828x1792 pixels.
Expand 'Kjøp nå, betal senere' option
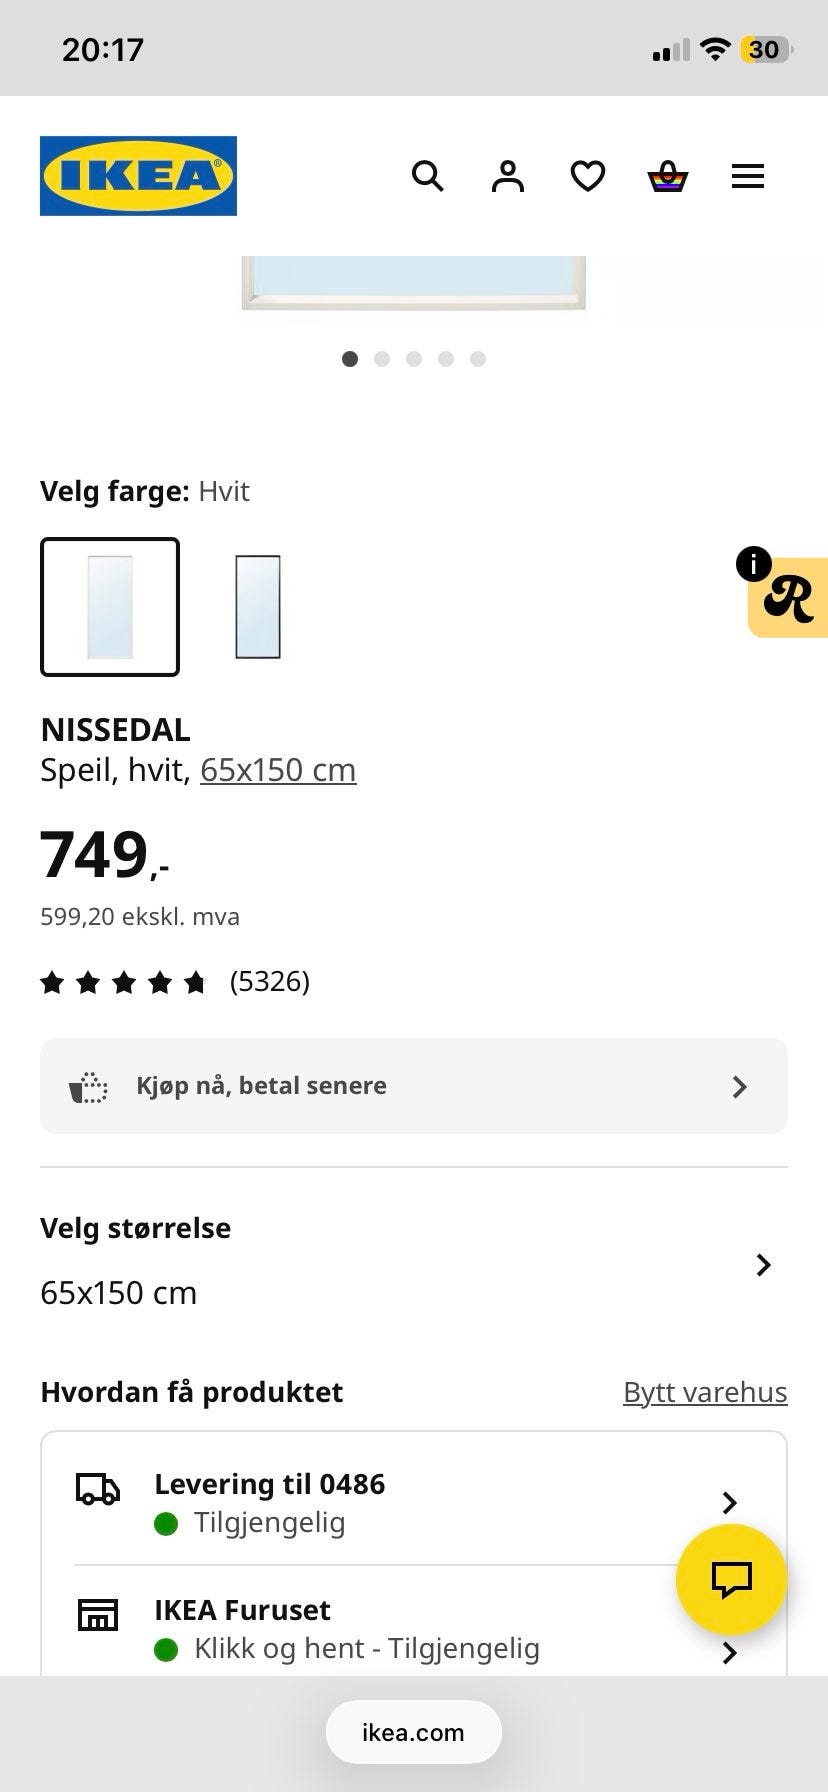coord(414,1086)
